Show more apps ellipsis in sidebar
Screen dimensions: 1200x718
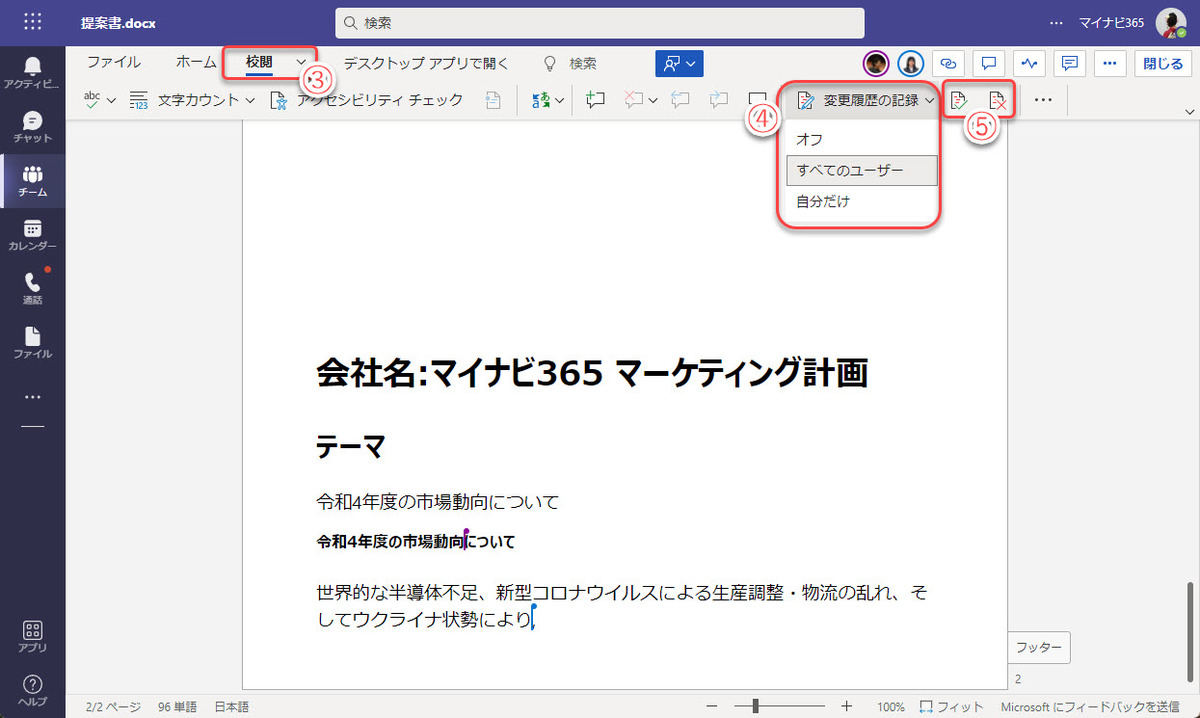pos(32,397)
